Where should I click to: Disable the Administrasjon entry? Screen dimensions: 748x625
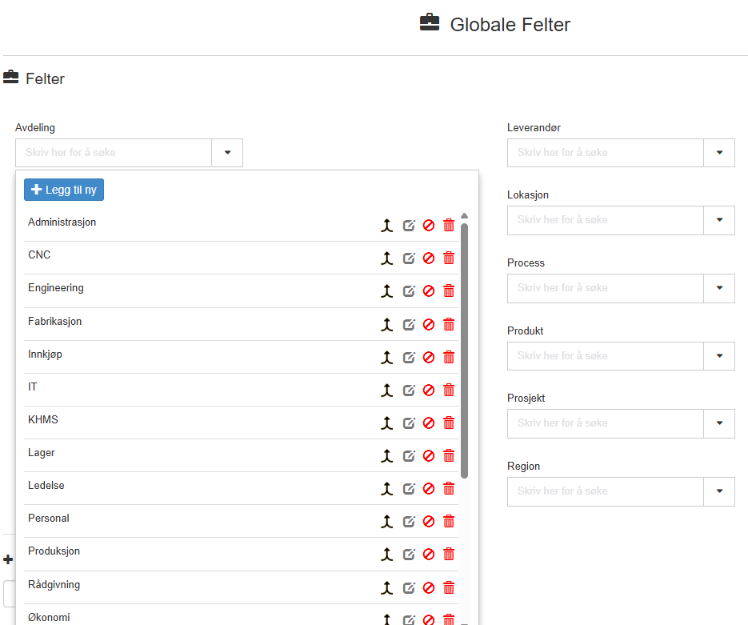pyautogui.click(x=429, y=225)
